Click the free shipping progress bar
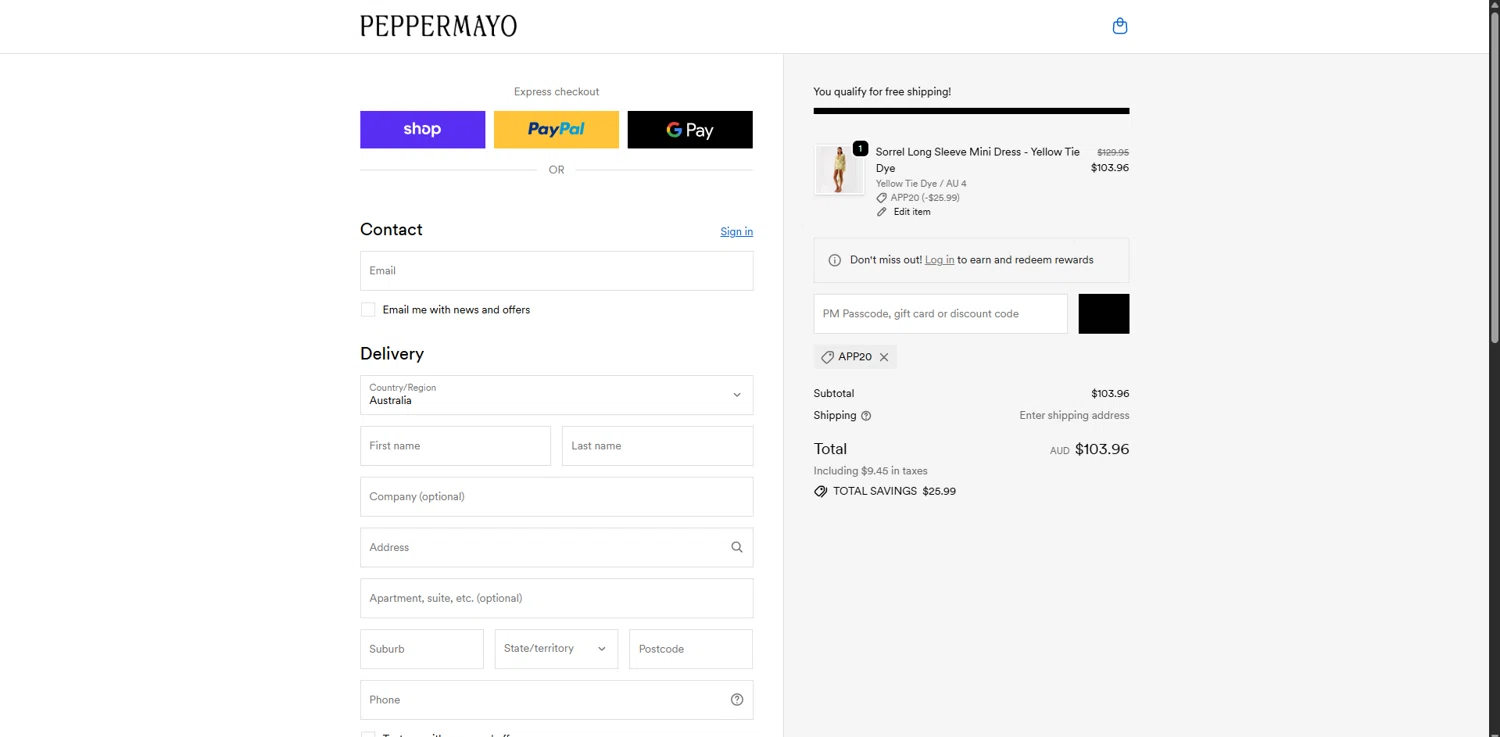This screenshot has width=1500, height=737. point(971,111)
